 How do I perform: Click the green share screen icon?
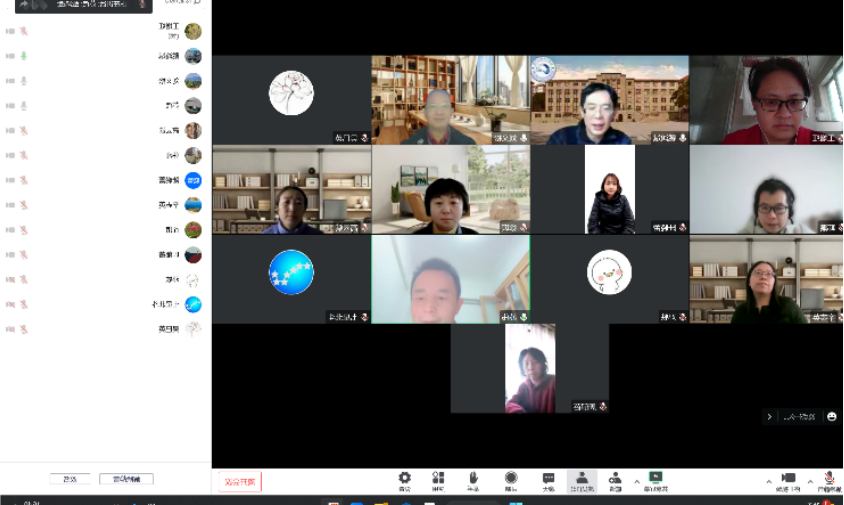click(656, 480)
